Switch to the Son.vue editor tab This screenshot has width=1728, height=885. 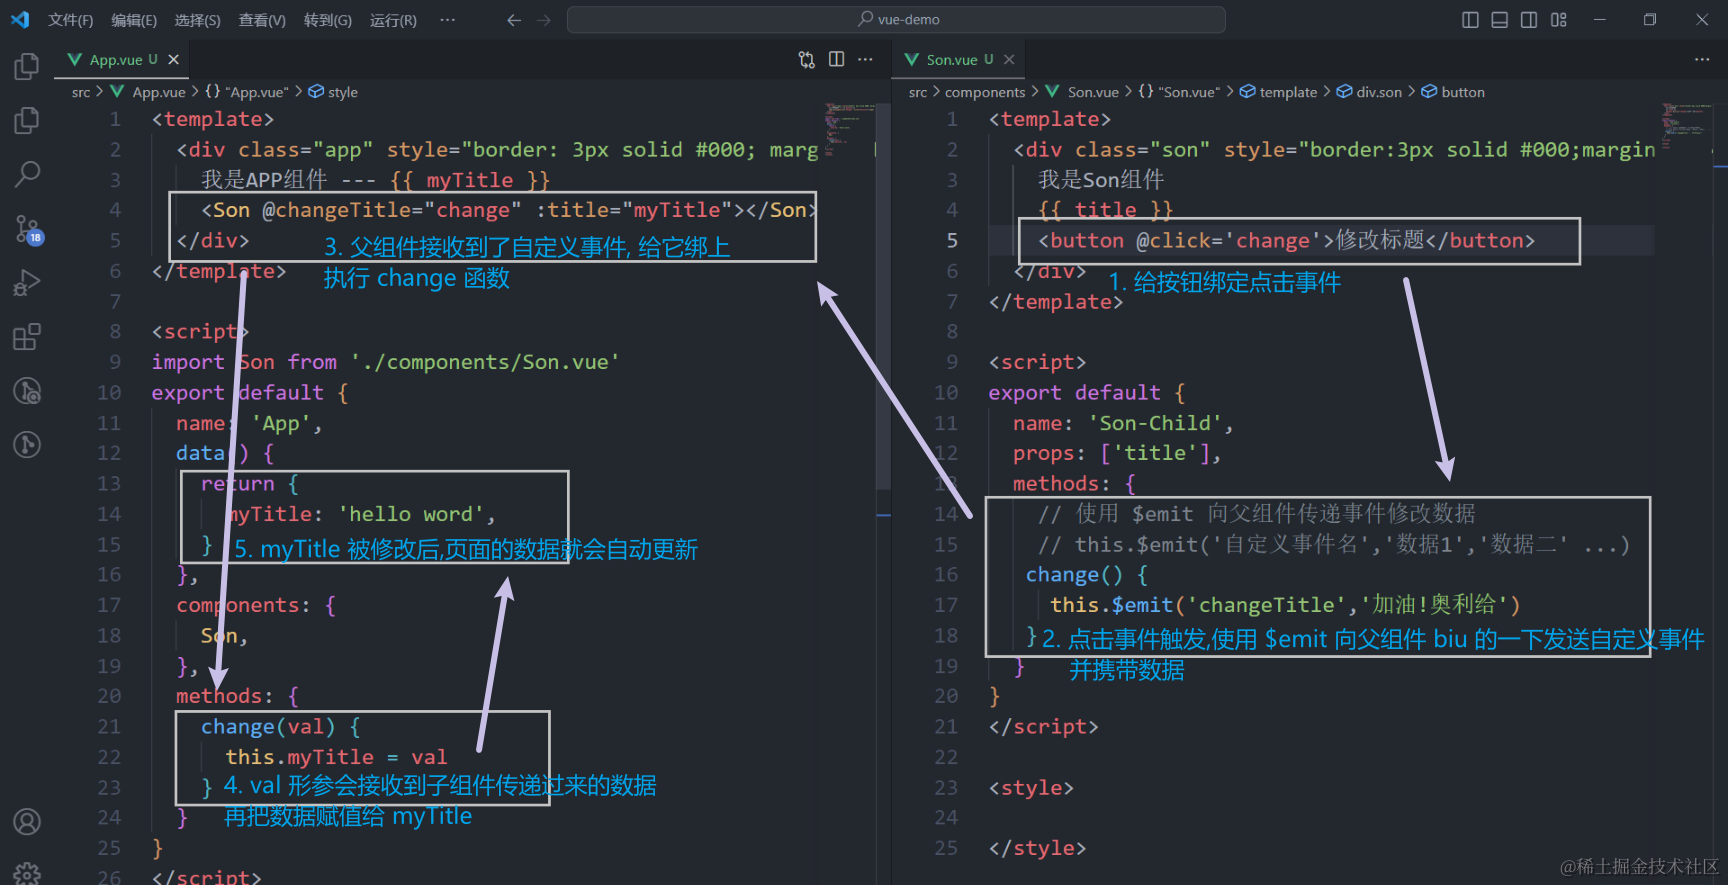pos(960,60)
